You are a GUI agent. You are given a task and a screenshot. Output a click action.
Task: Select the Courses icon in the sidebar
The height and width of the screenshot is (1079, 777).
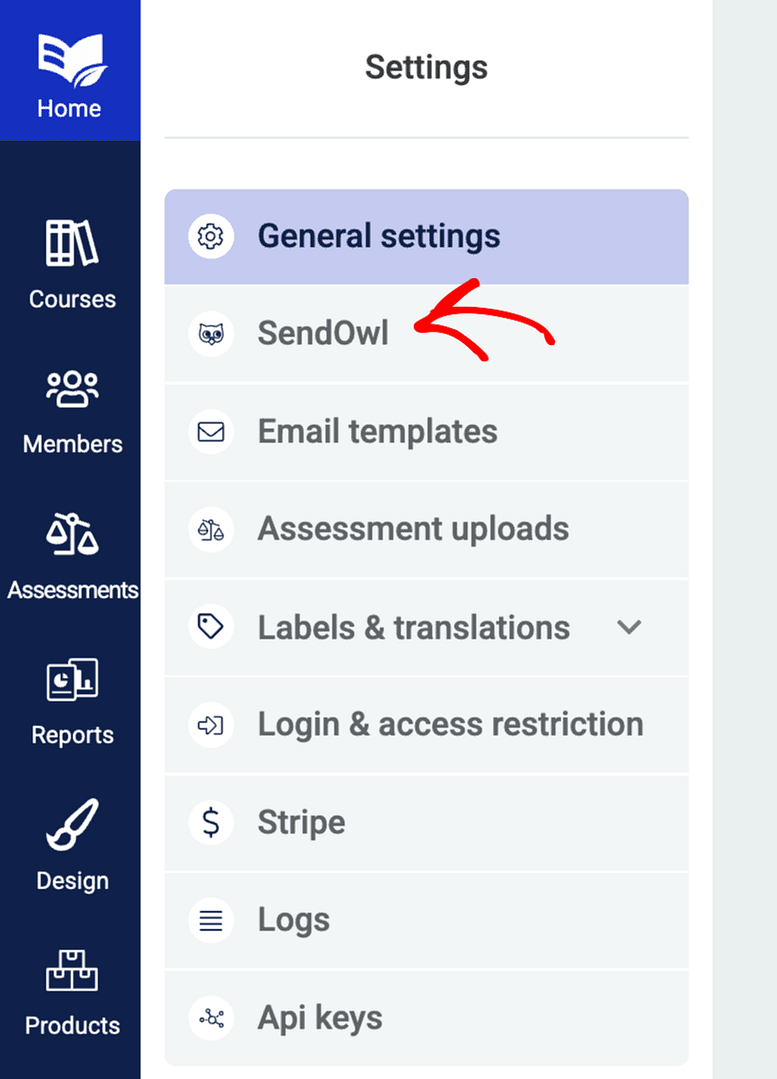[x=70, y=237]
